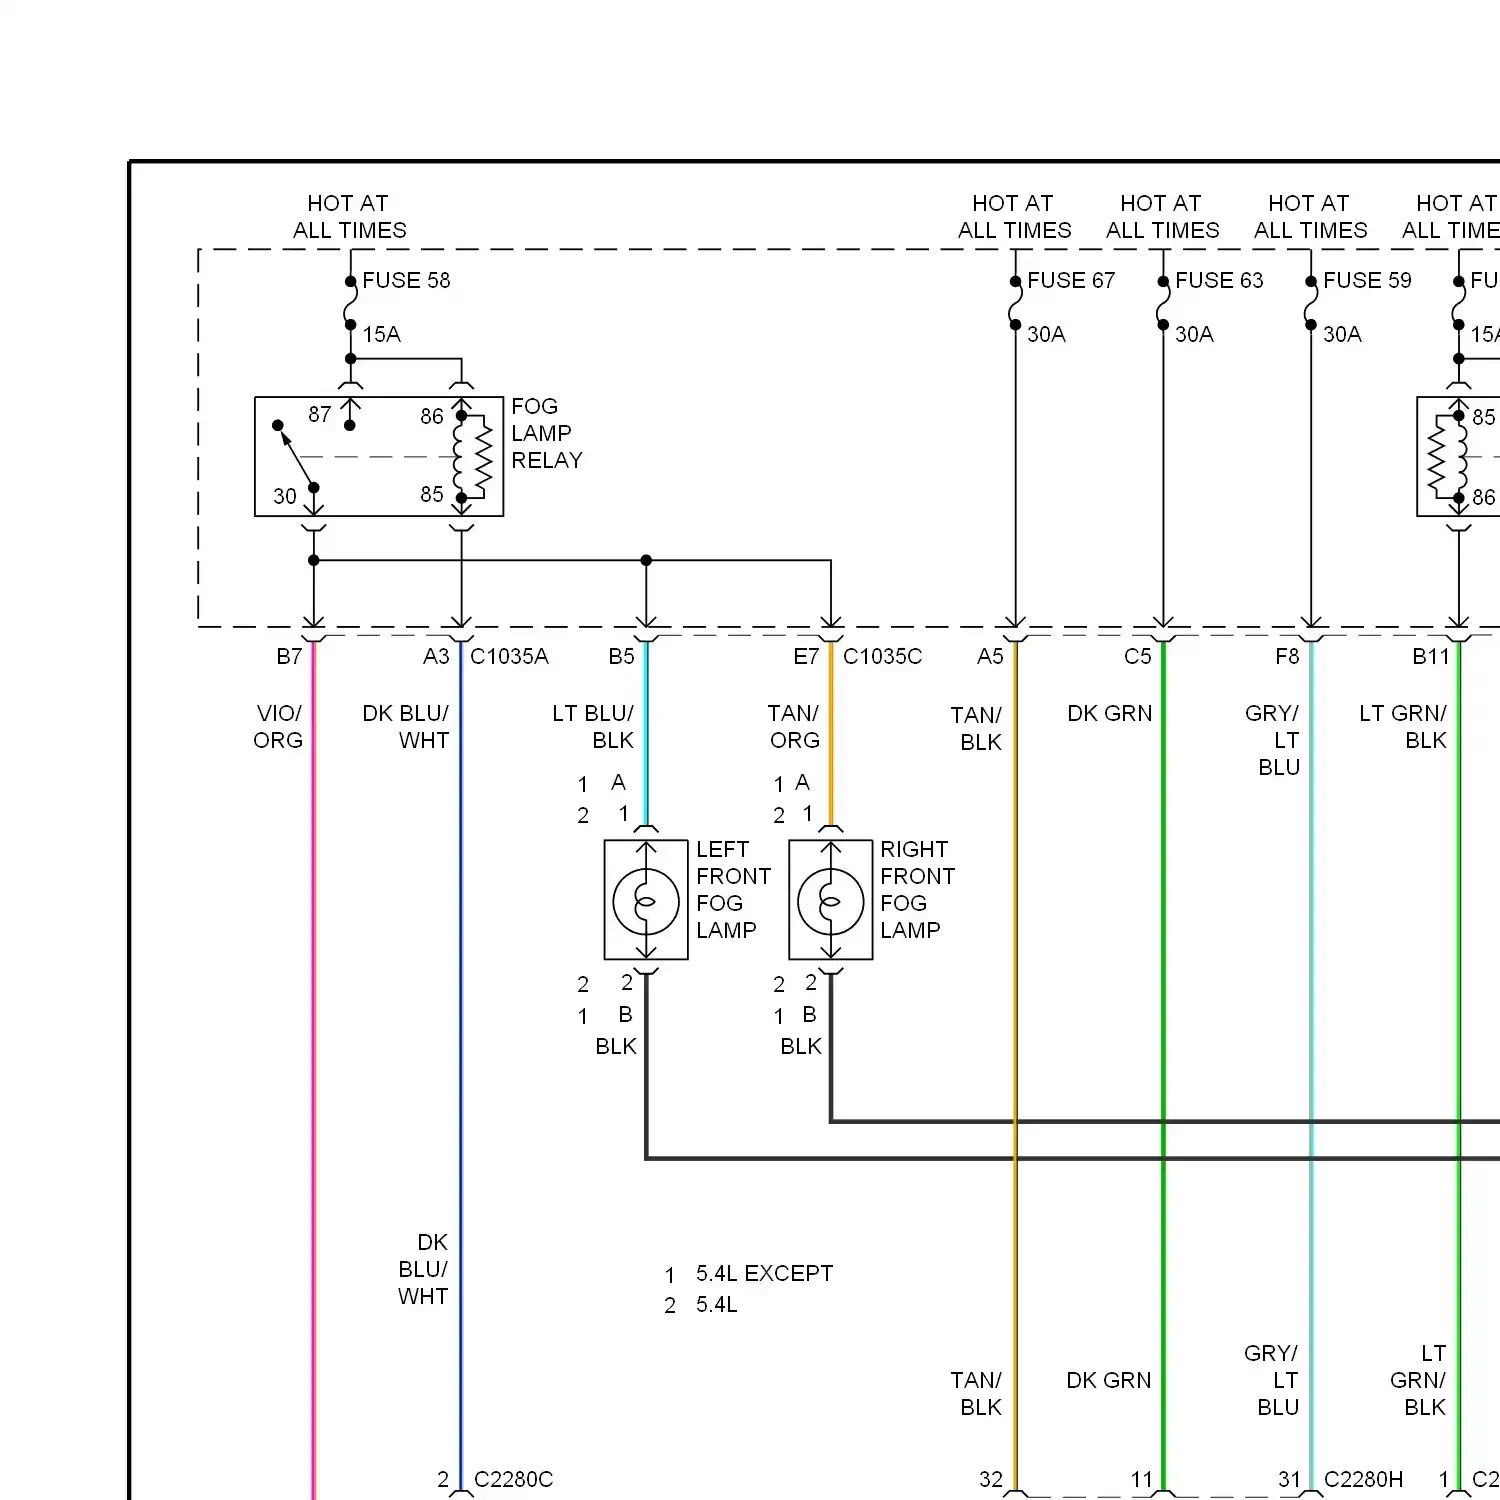This screenshot has width=1500, height=1500.
Task: Click the left front fog lamp bulb symbol
Action: click(x=646, y=900)
